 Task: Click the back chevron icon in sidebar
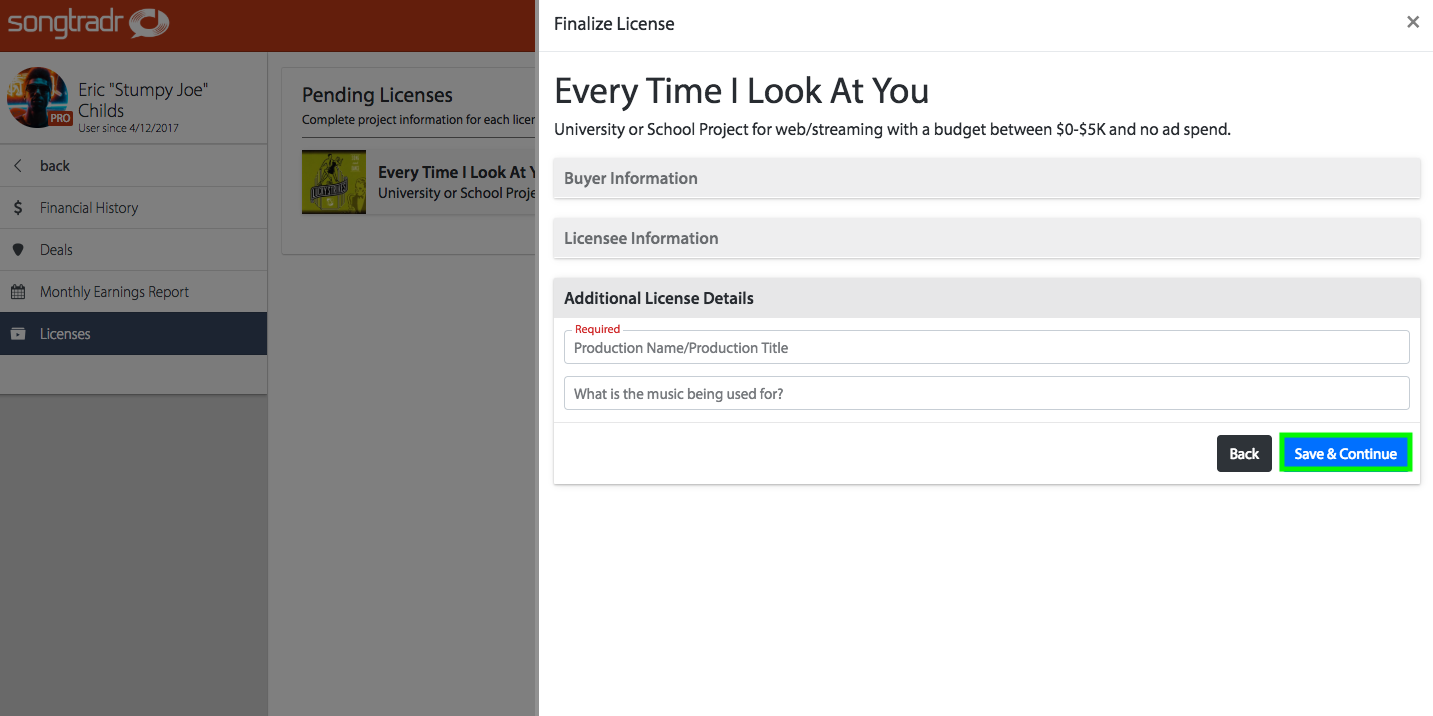(18, 166)
